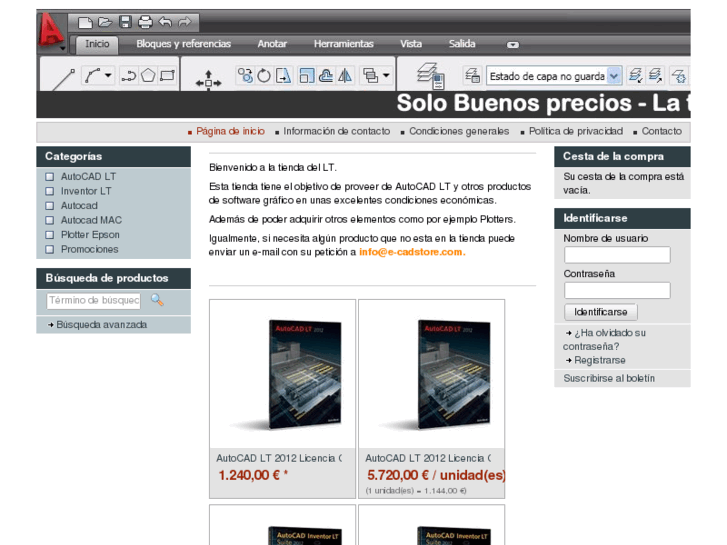
Task: Open the Layer Properties manager icon
Action: click(x=431, y=76)
